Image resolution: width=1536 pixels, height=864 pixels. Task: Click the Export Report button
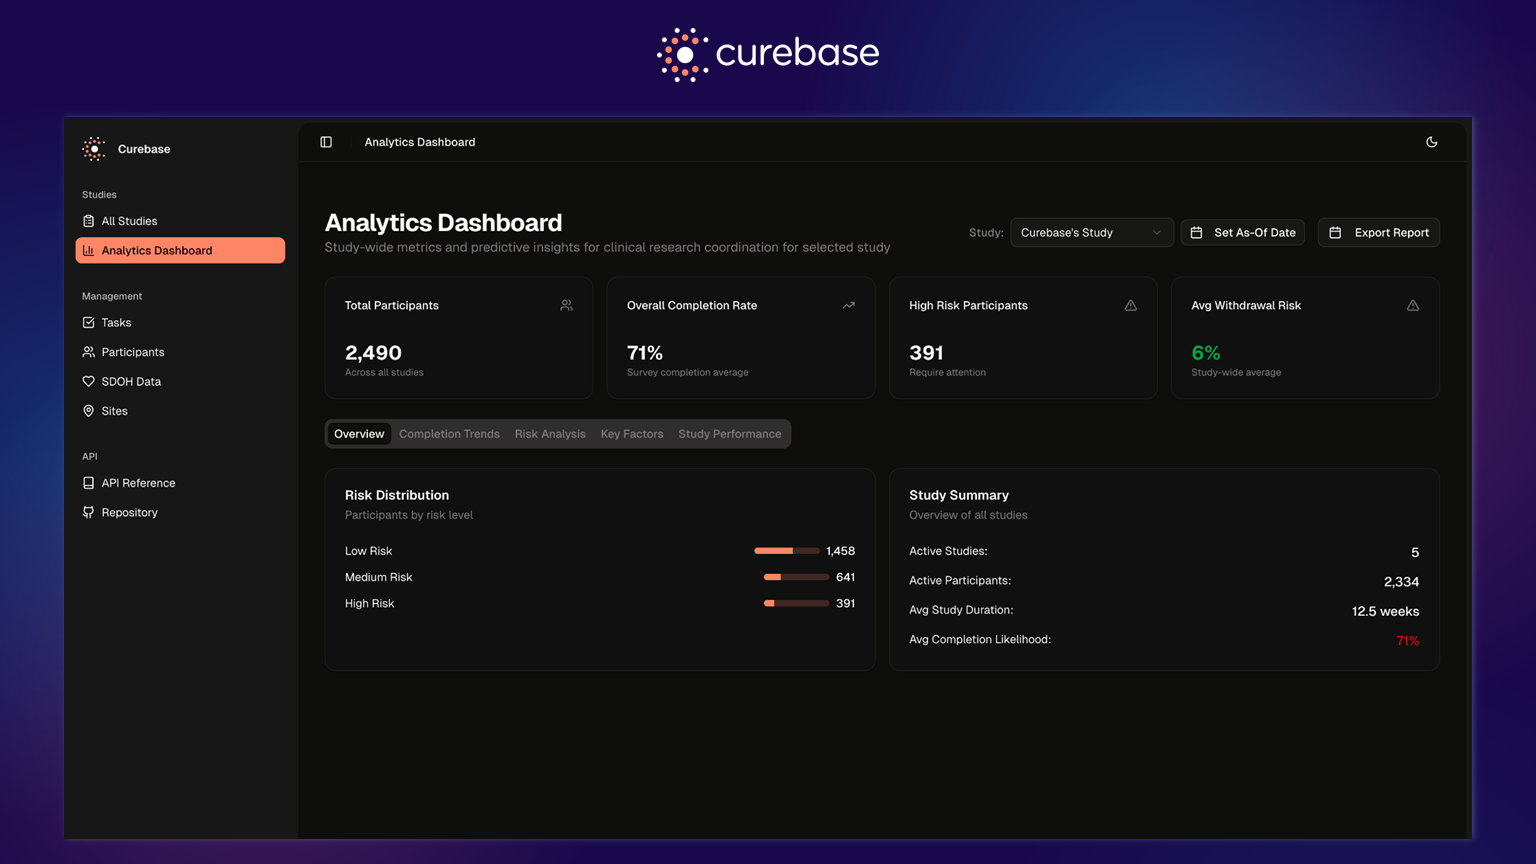pyautogui.click(x=1378, y=233)
